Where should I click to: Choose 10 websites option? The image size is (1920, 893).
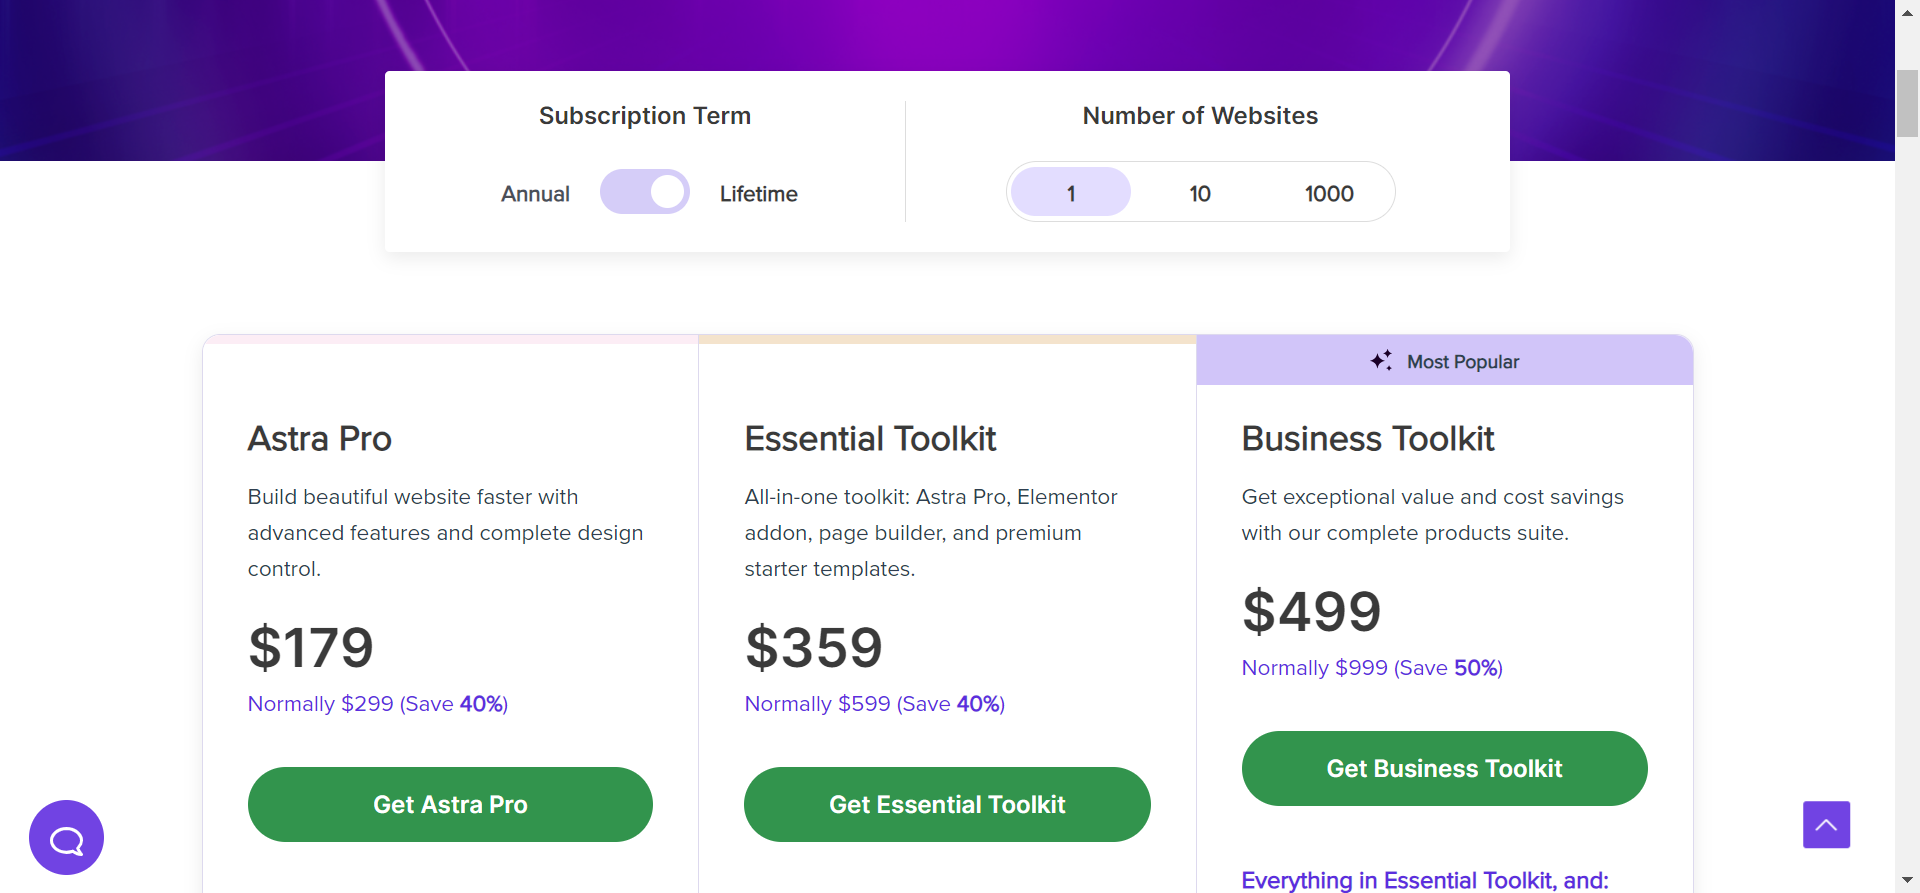click(x=1200, y=193)
